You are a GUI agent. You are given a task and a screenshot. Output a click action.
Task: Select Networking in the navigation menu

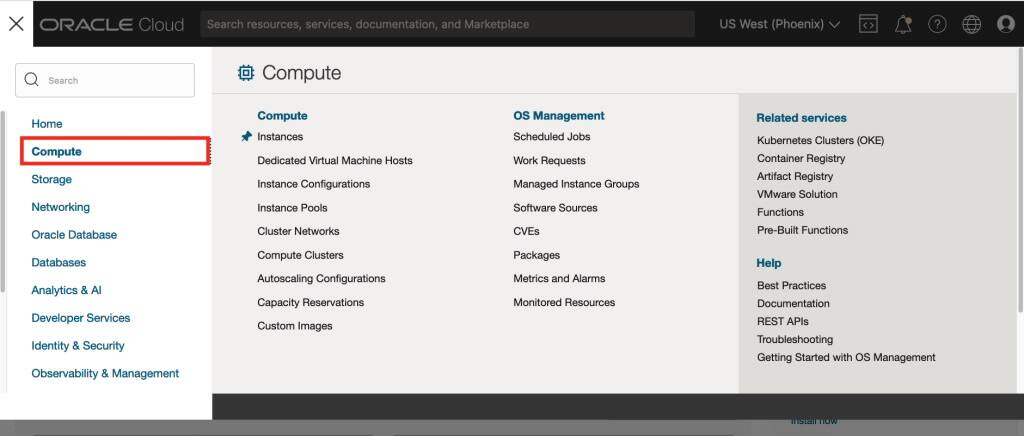pyautogui.click(x=61, y=207)
